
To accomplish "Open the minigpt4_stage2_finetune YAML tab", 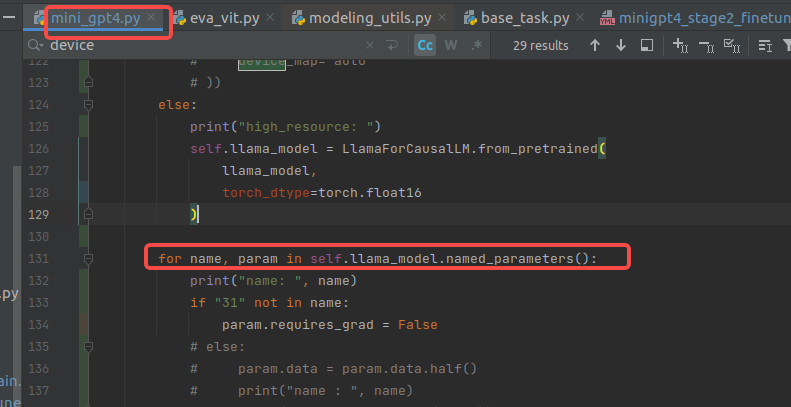I will [695, 19].
